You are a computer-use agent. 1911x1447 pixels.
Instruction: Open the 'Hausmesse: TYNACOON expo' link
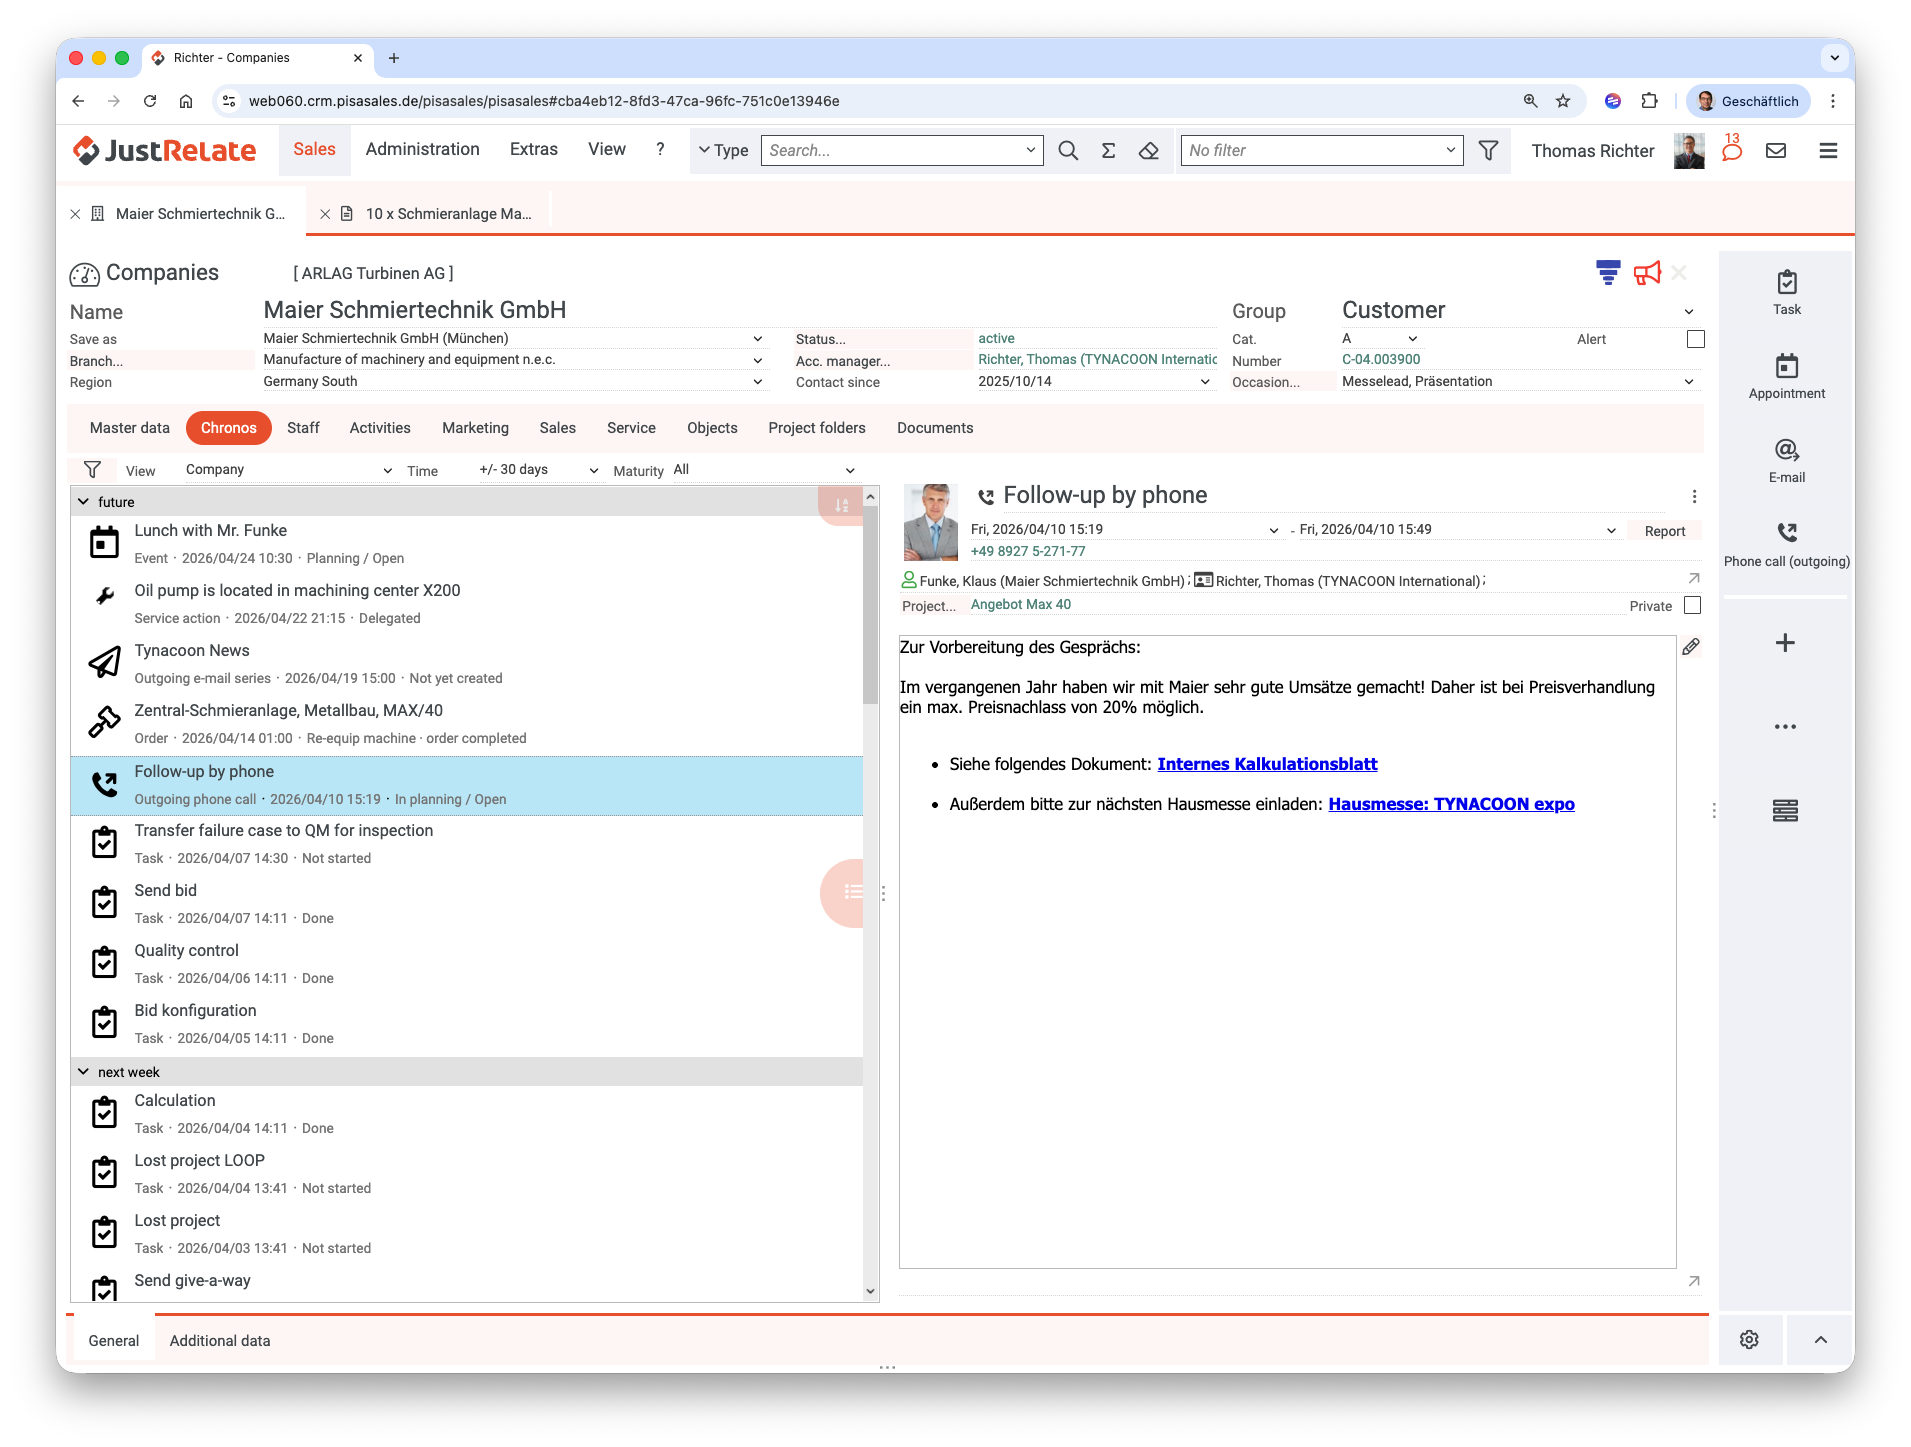(x=1451, y=804)
